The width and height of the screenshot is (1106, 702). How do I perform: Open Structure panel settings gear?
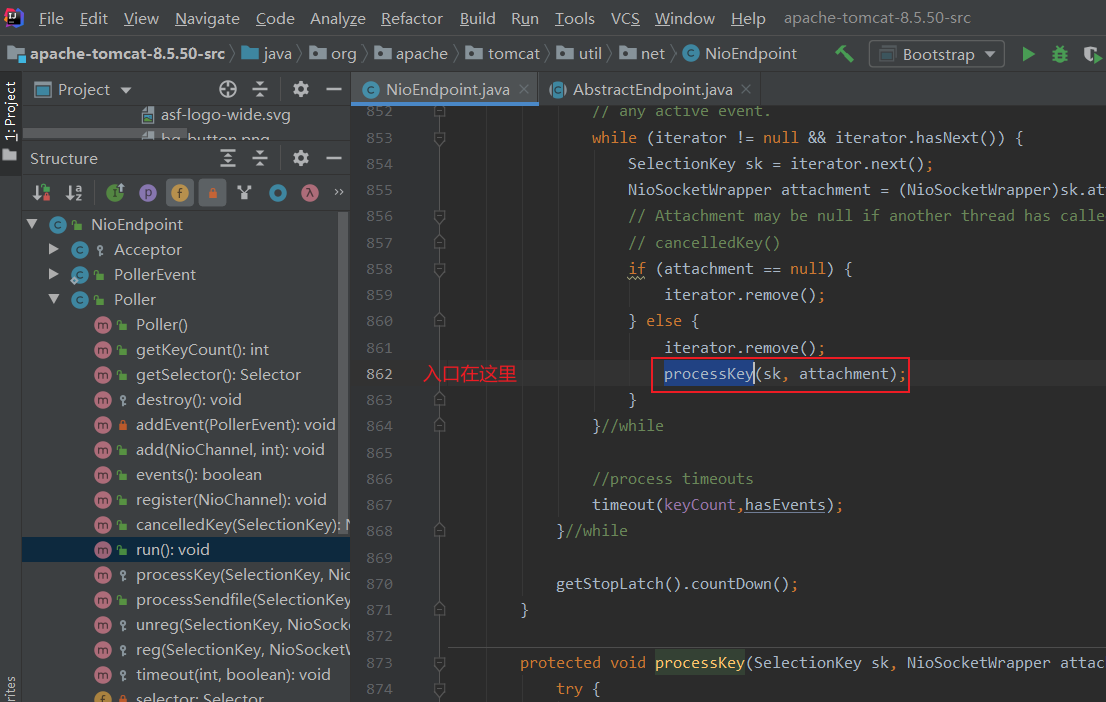coord(300,158)
